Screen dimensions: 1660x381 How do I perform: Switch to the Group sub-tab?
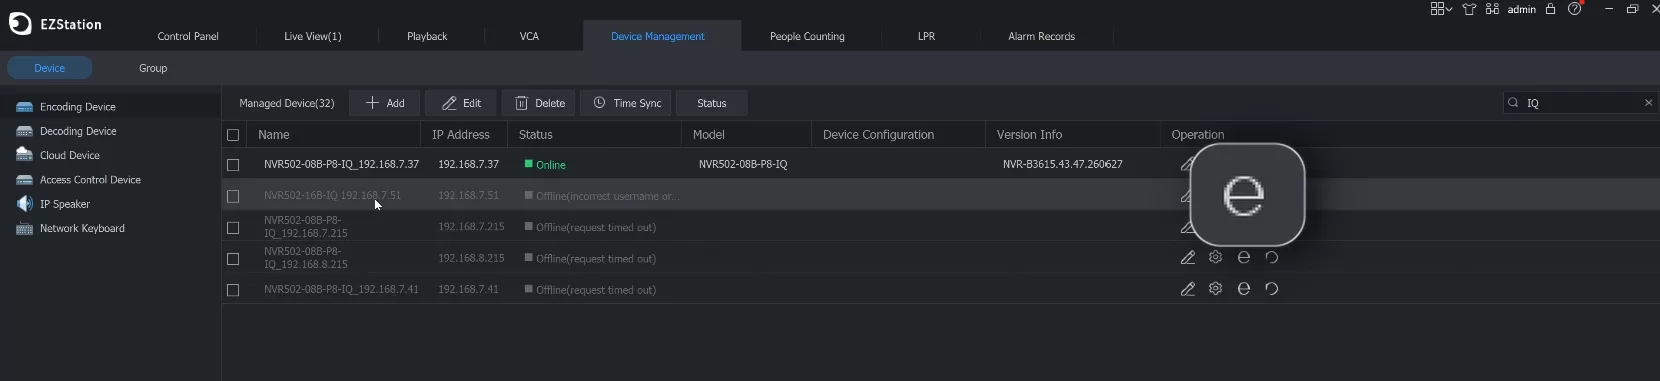coord(153,68)
